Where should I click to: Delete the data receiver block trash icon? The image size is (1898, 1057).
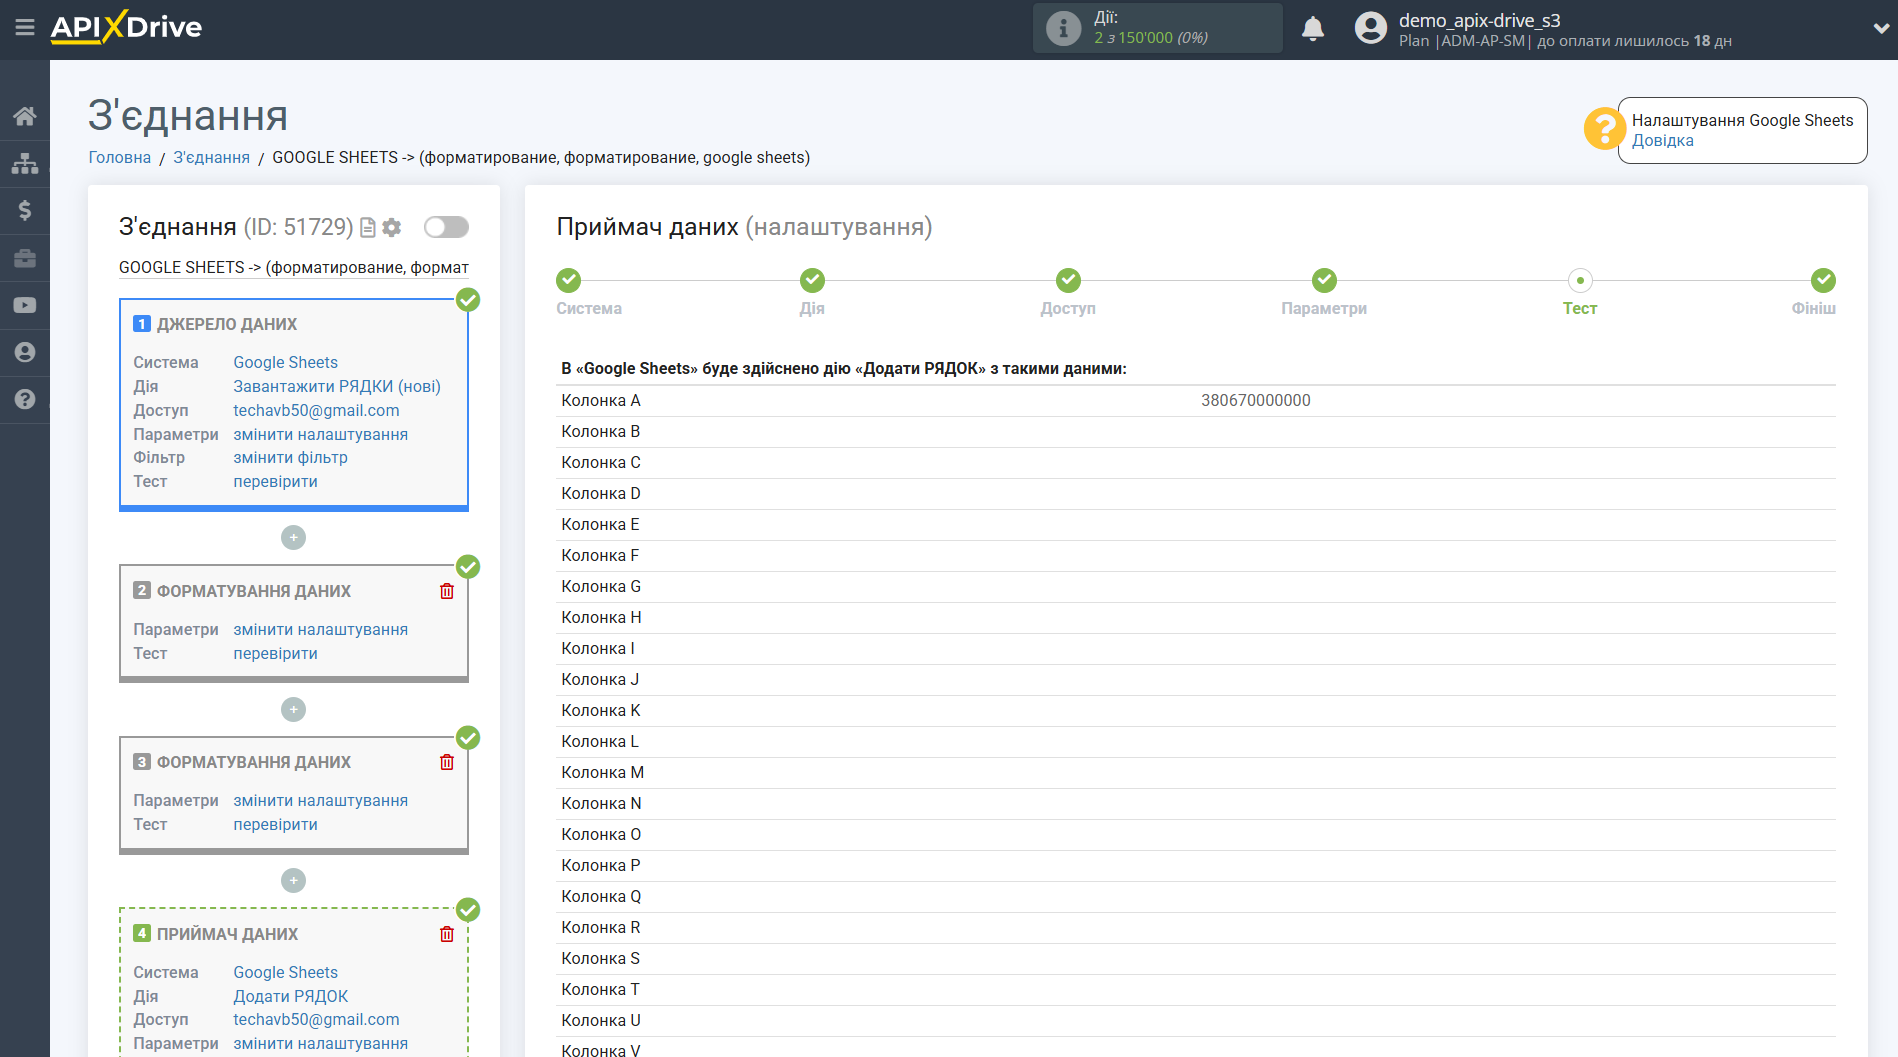(x=447, y=934)
